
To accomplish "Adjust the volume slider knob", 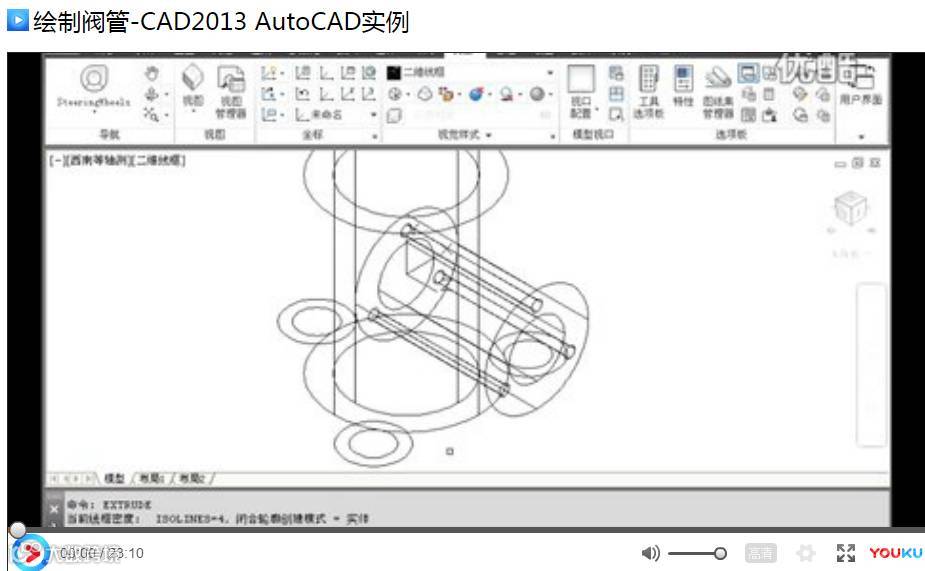I will tap(720, 553).
